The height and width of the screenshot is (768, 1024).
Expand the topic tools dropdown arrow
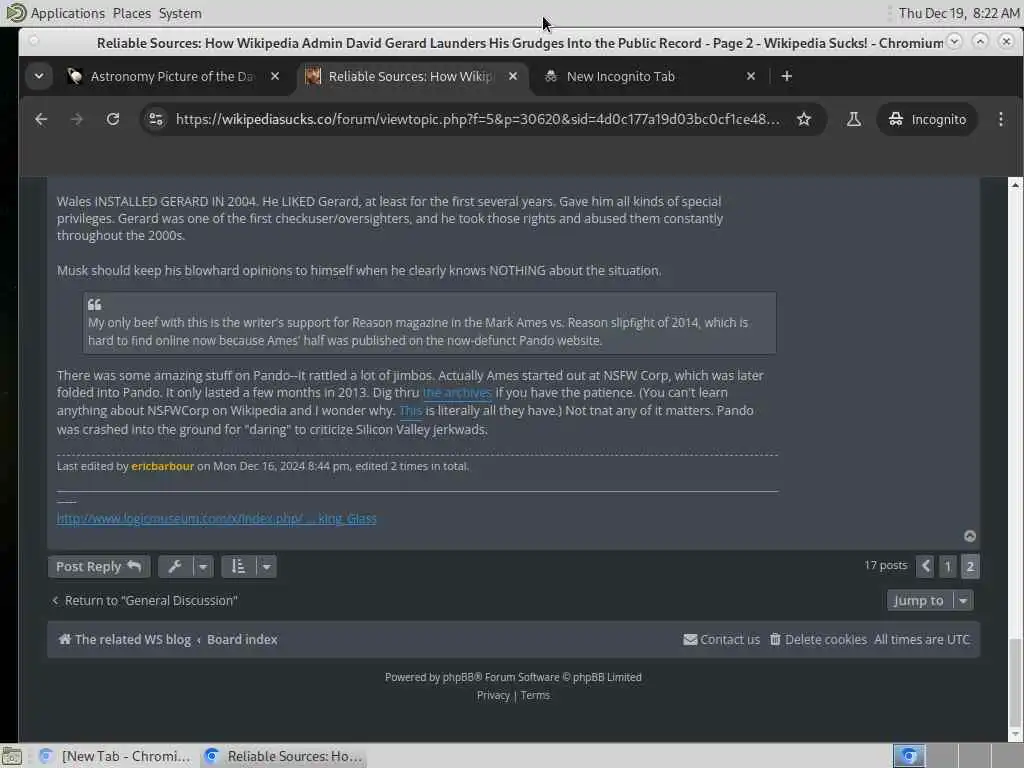[203, 567]
